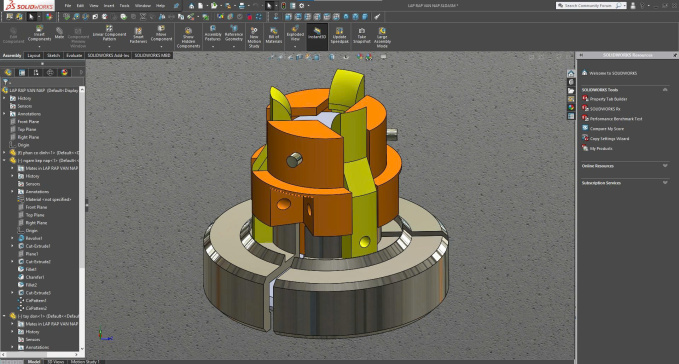679x364 pixels.
Task: Open Linear Component Pattern tool
Action: (x=109, y=34)
